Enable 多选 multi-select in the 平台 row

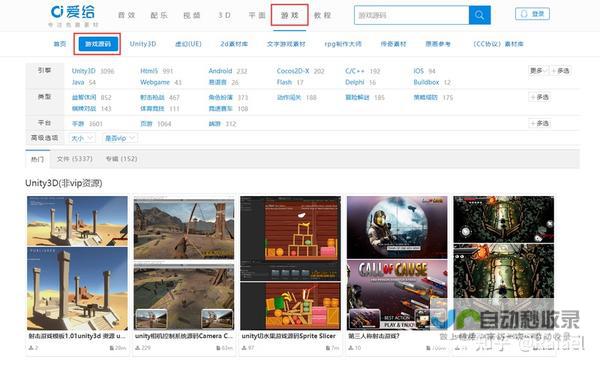(540, 123)
